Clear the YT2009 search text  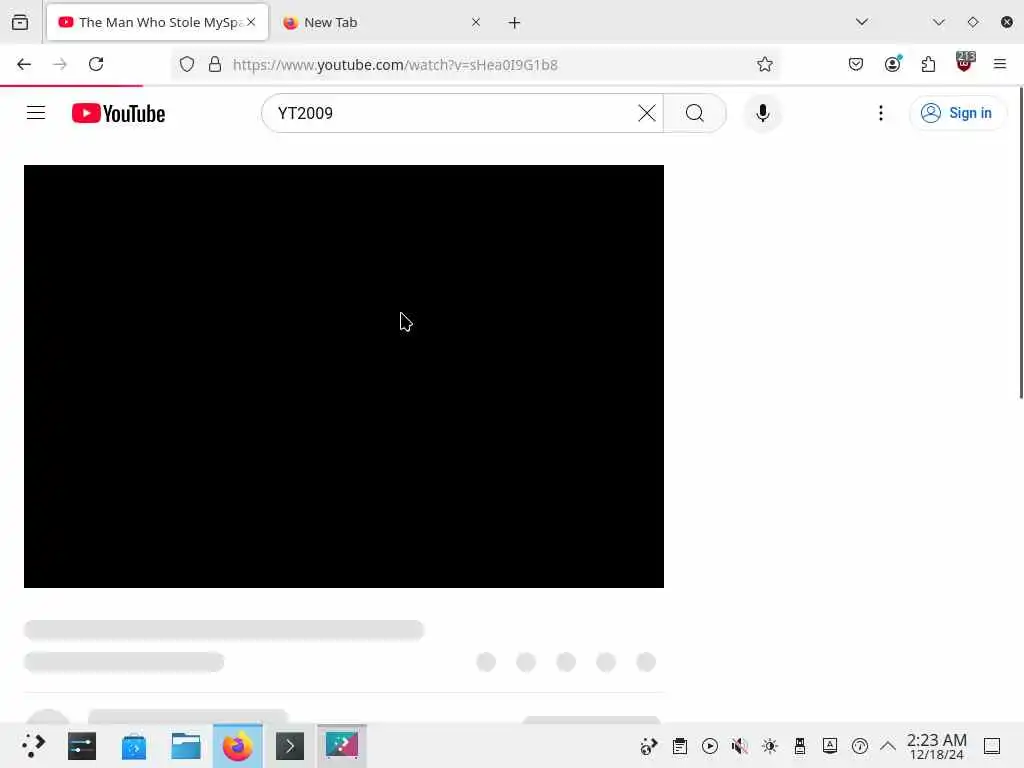[x=647, y=113]
